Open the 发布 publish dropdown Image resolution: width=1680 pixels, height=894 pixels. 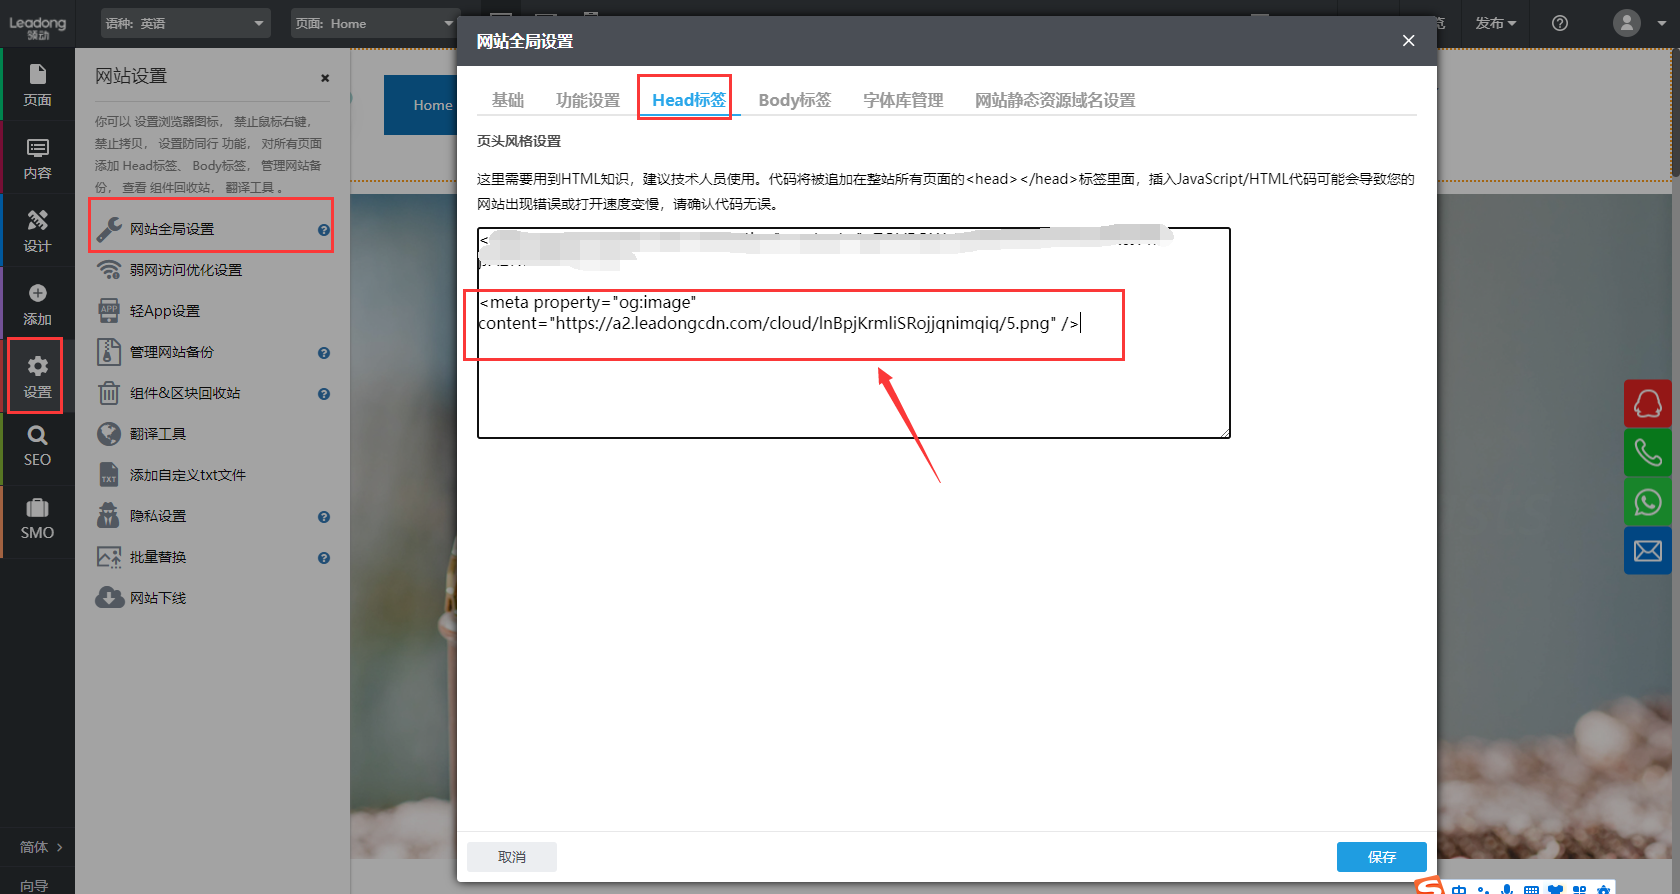coord(1495,23)
